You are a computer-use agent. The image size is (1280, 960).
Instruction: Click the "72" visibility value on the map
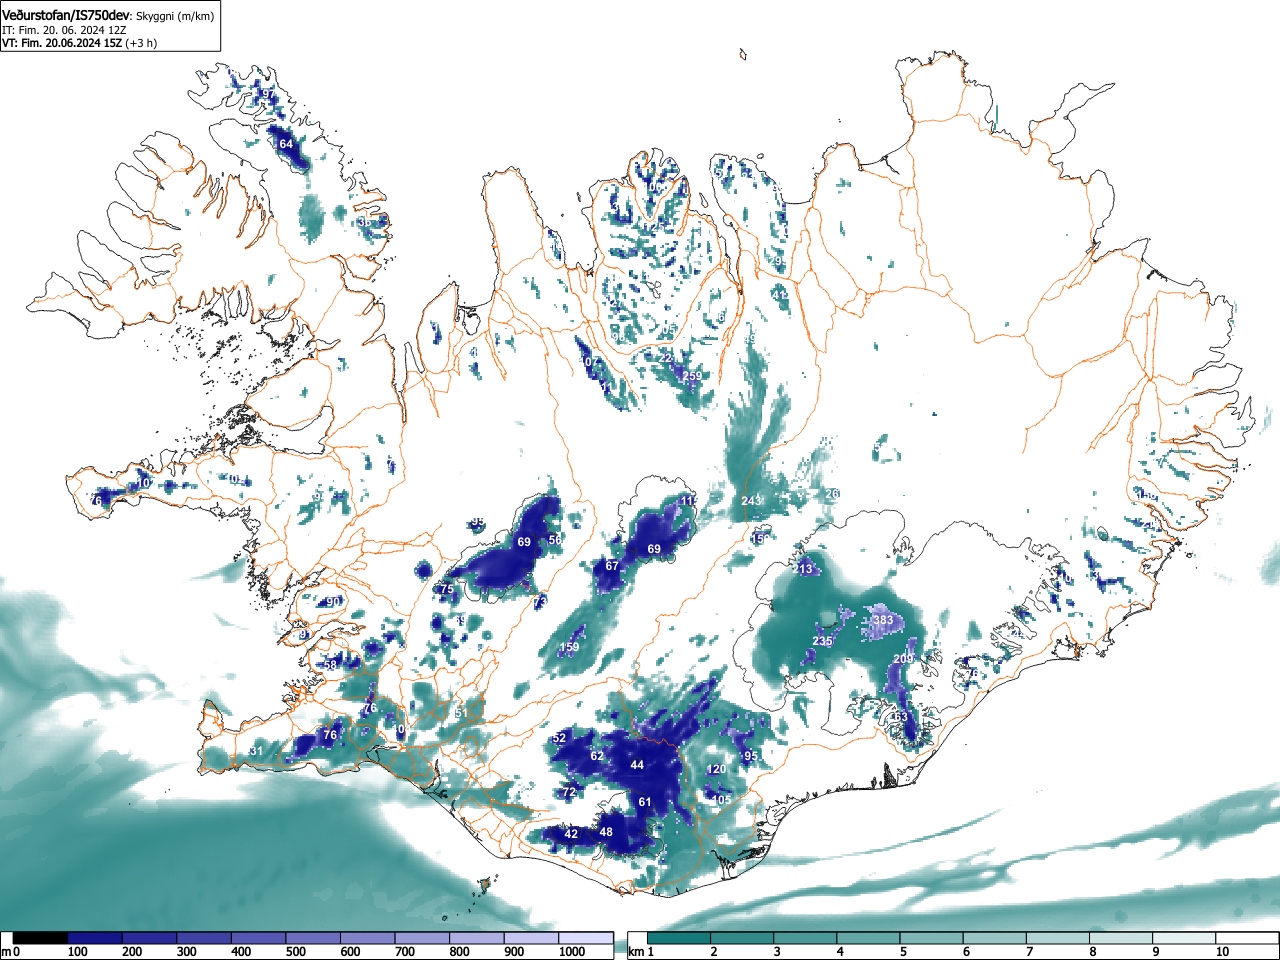[569, 792]
